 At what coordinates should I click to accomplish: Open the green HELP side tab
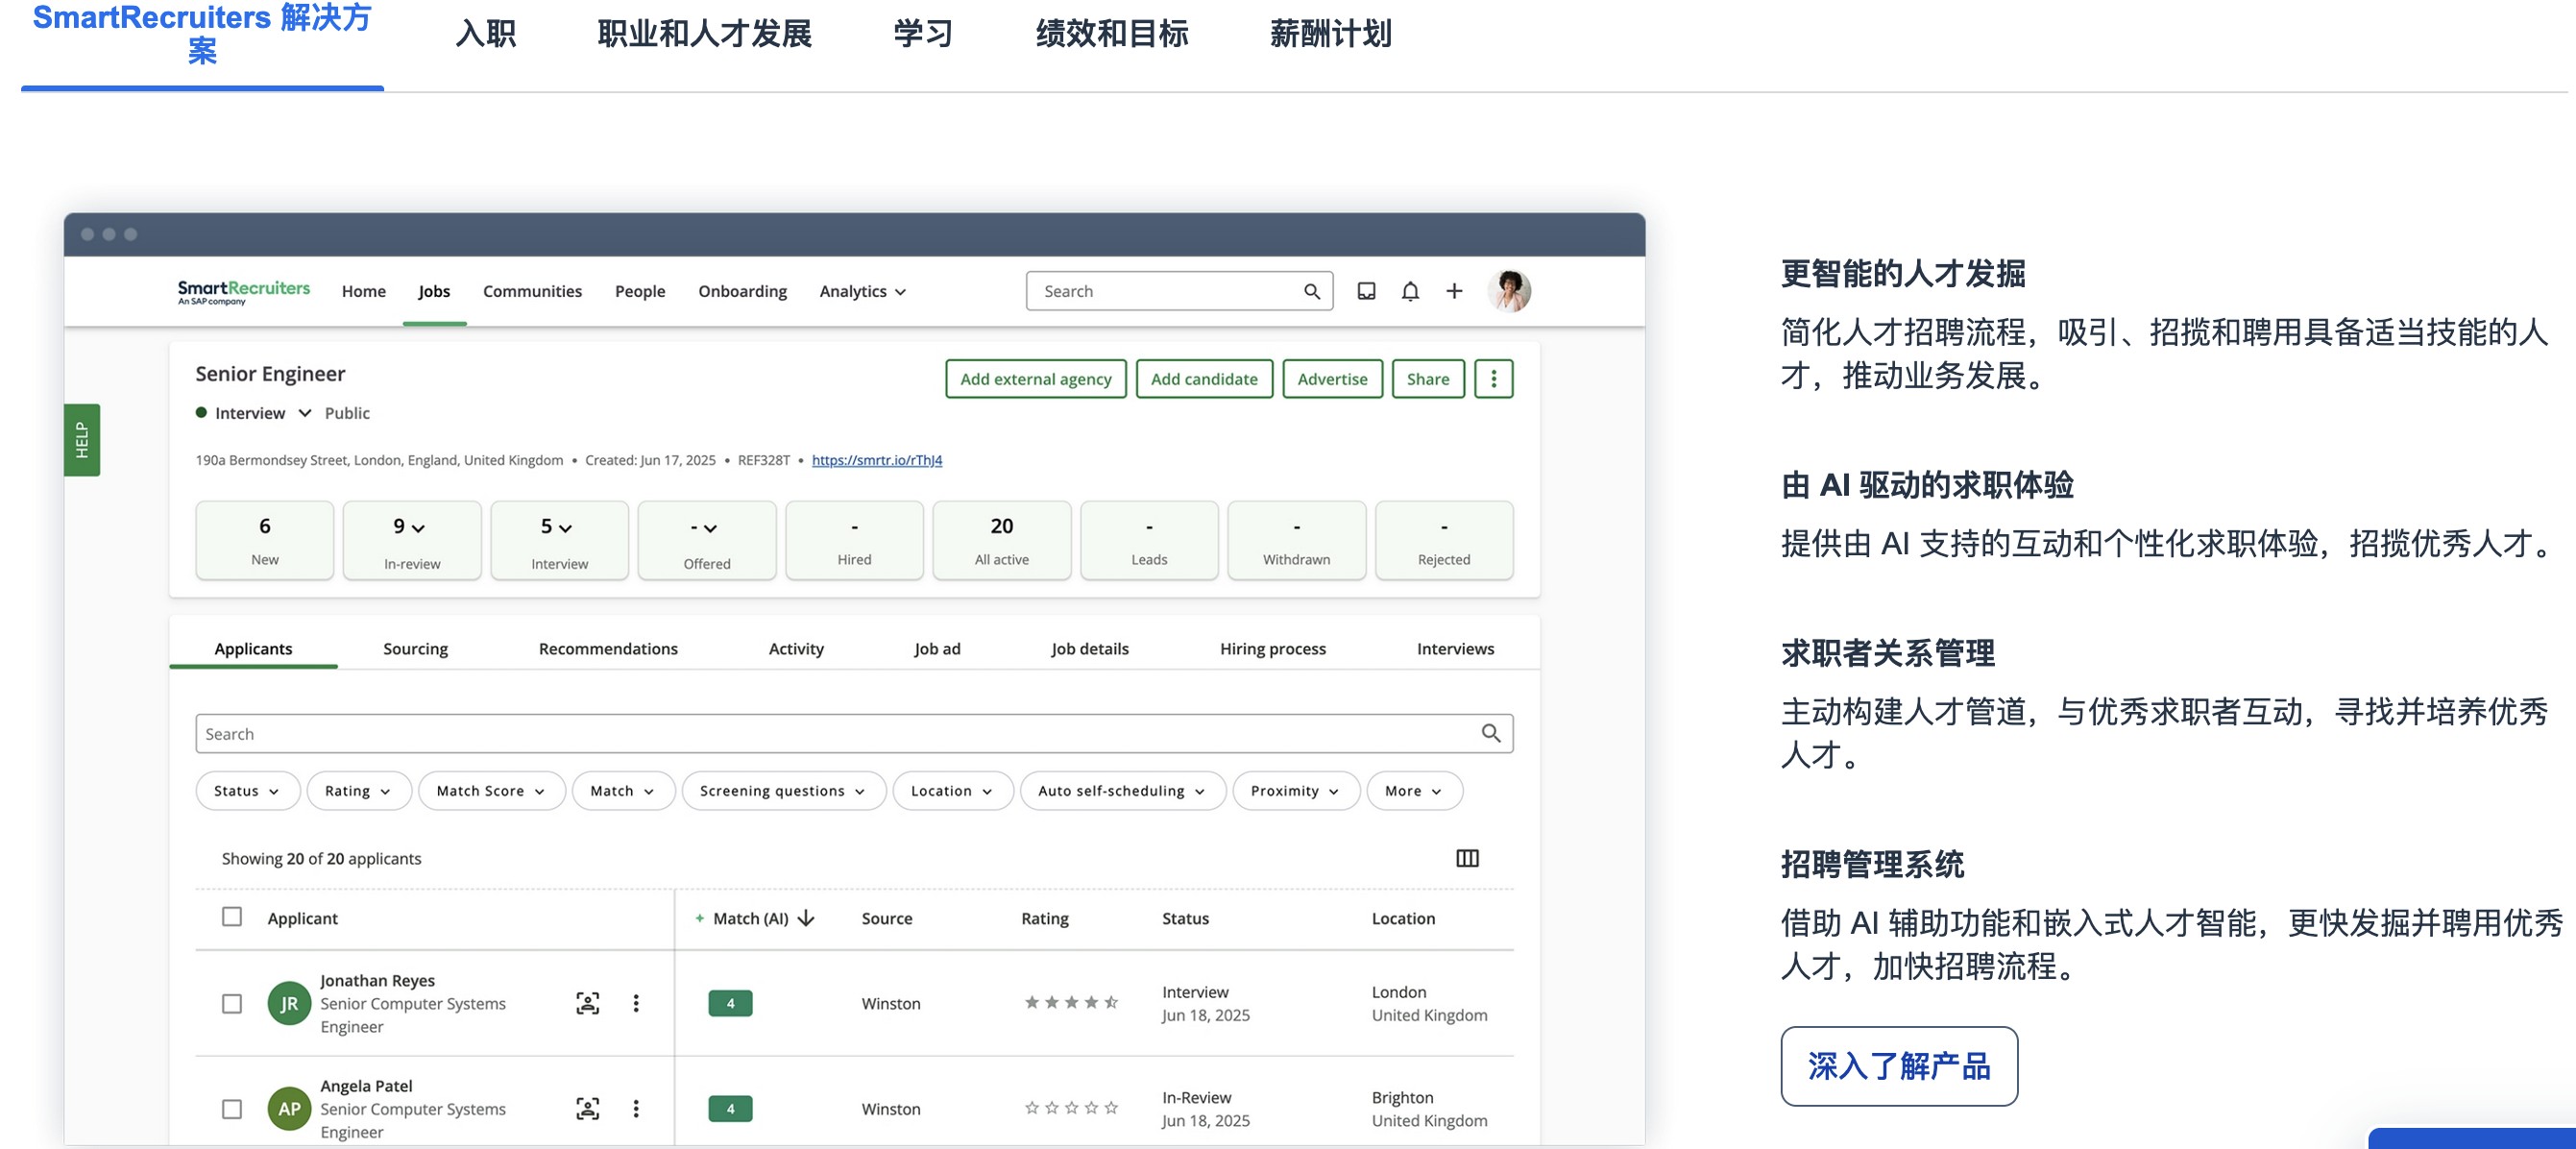coord(82,440)
